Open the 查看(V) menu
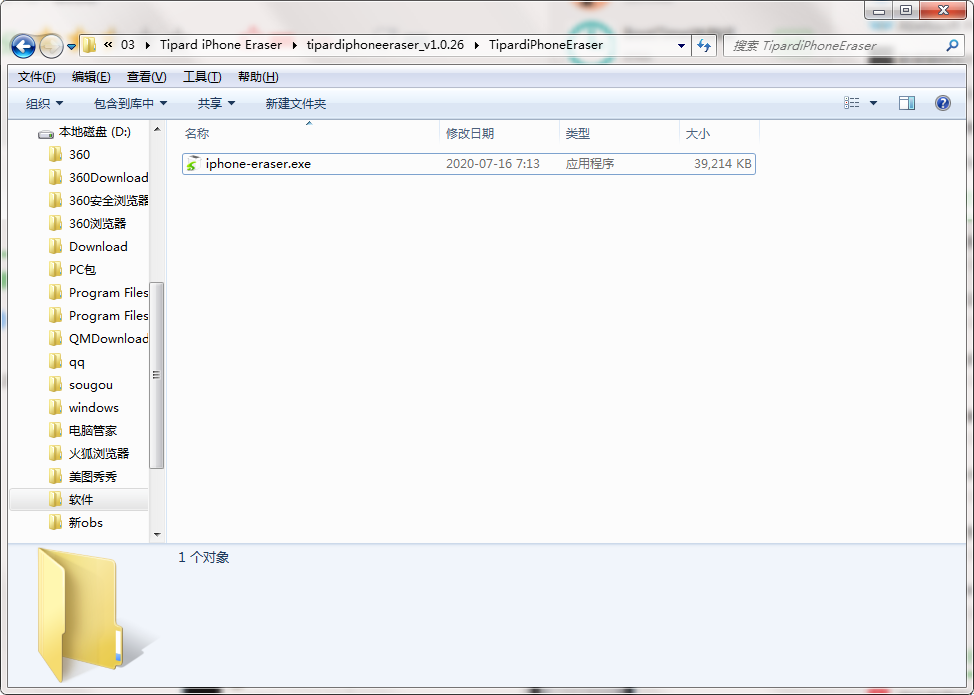This screenshot has height=695, width=974. (147, 77)
